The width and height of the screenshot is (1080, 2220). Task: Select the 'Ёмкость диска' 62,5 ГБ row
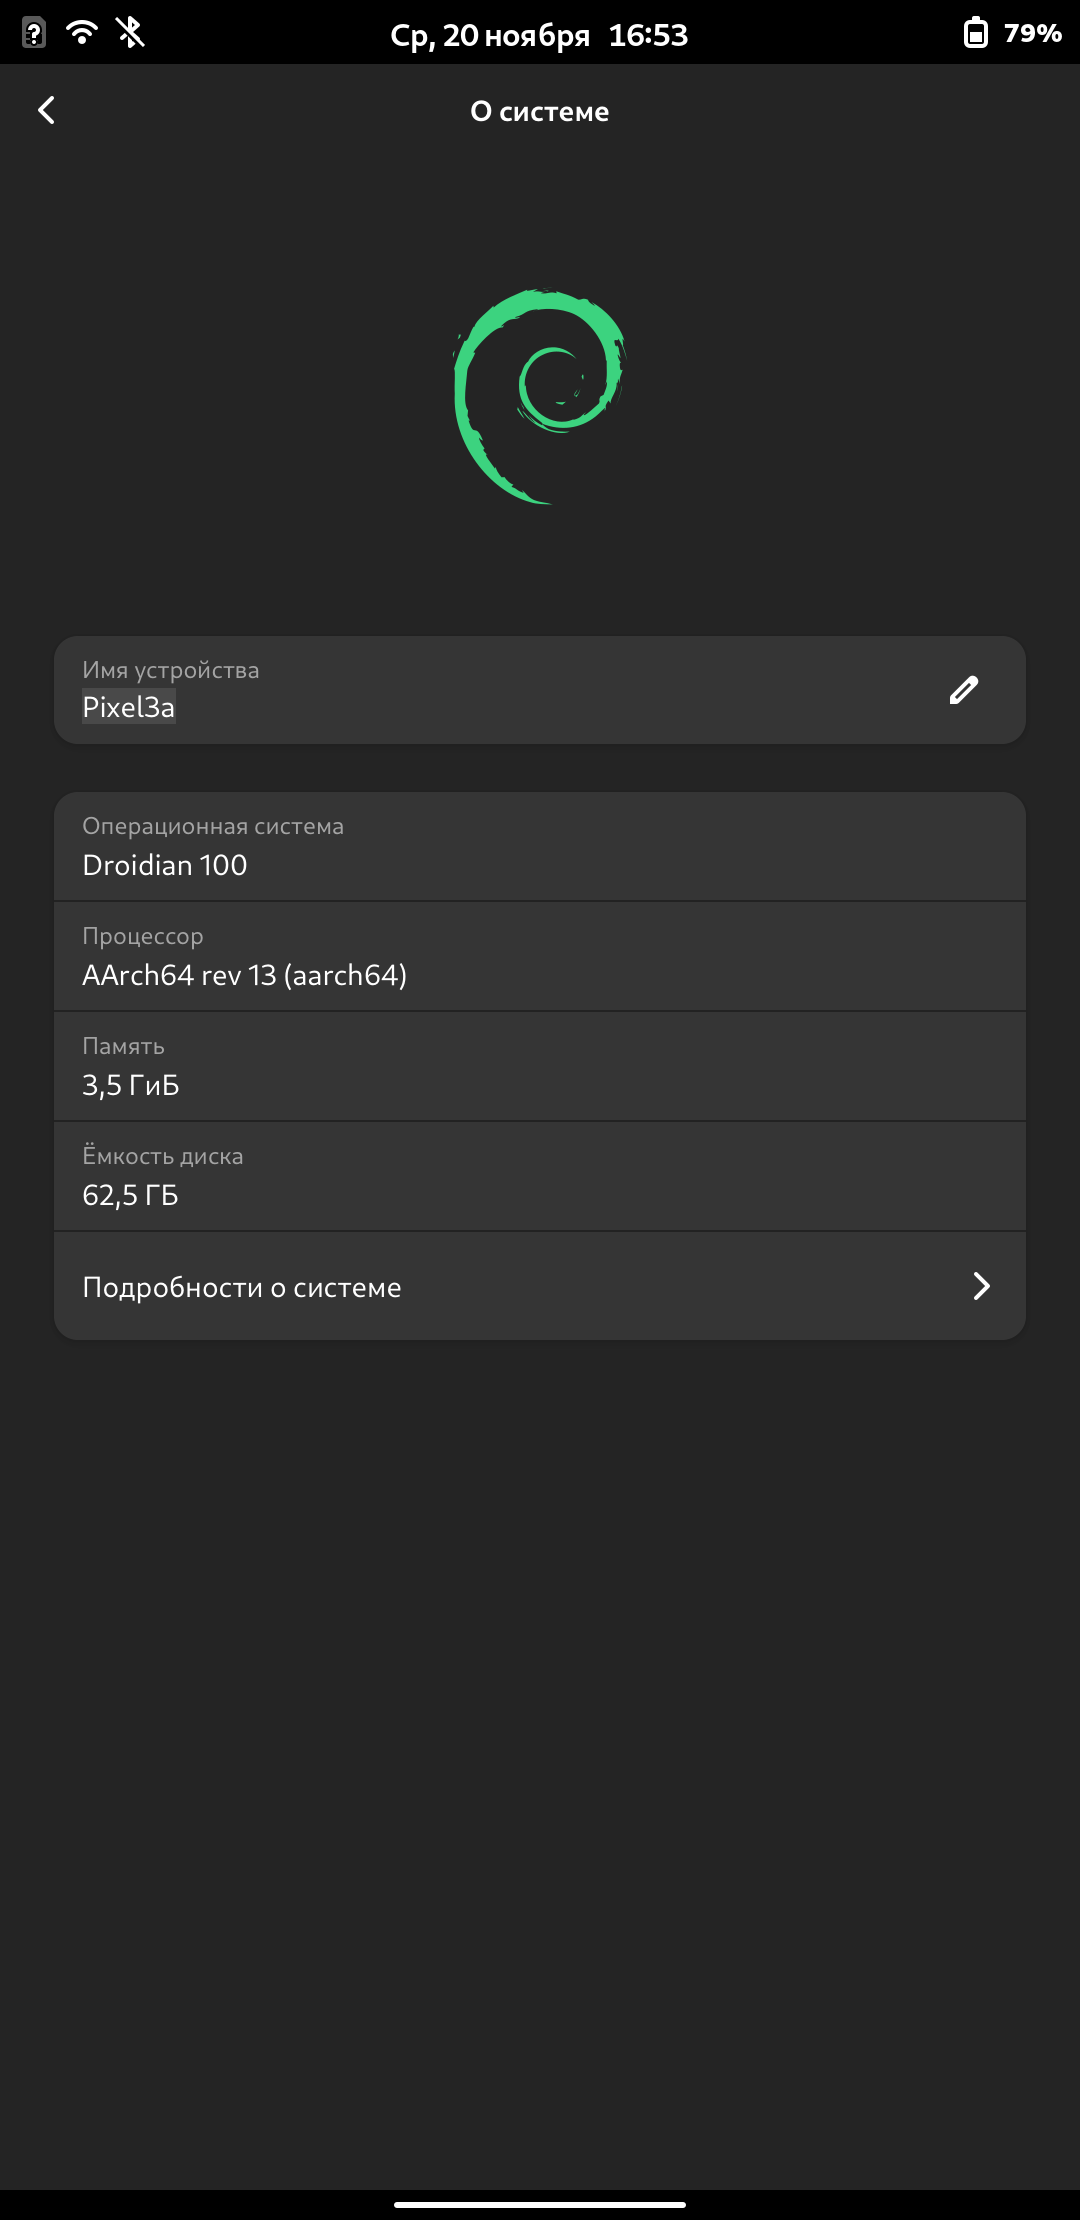pyautogui.click(x=540, y=1177)
